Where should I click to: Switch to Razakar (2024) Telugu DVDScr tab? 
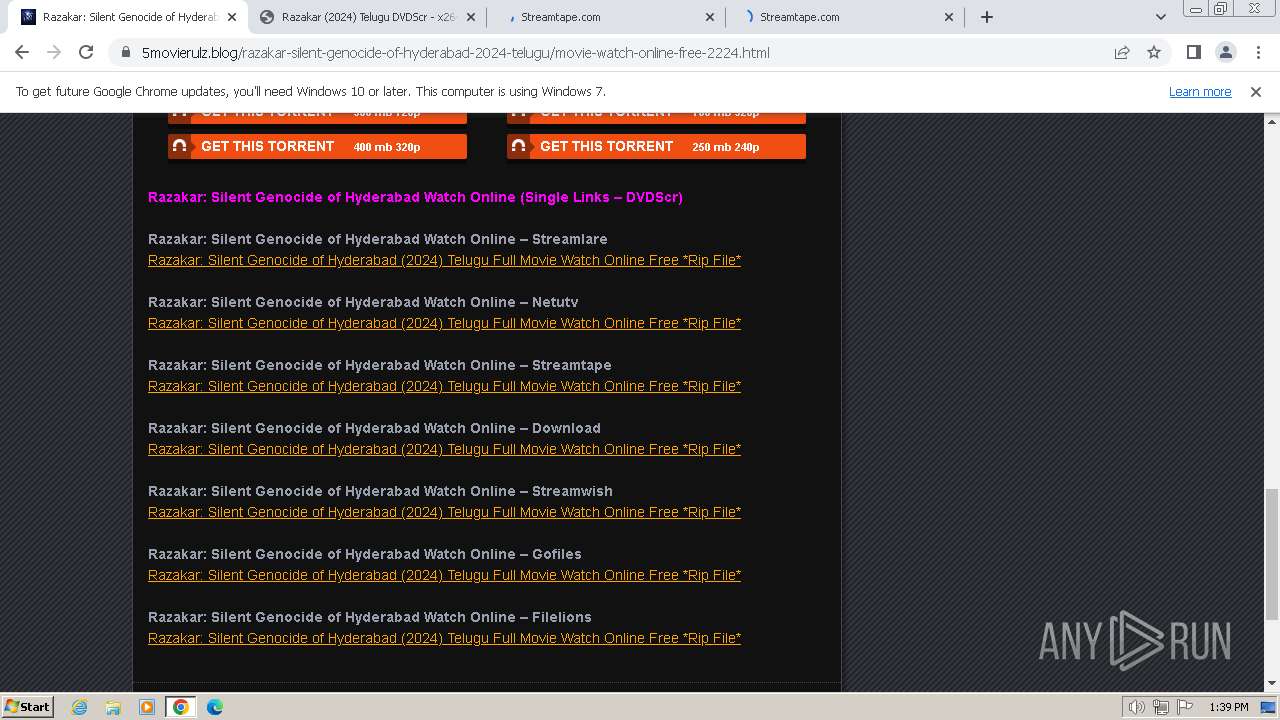pos(366,17)
